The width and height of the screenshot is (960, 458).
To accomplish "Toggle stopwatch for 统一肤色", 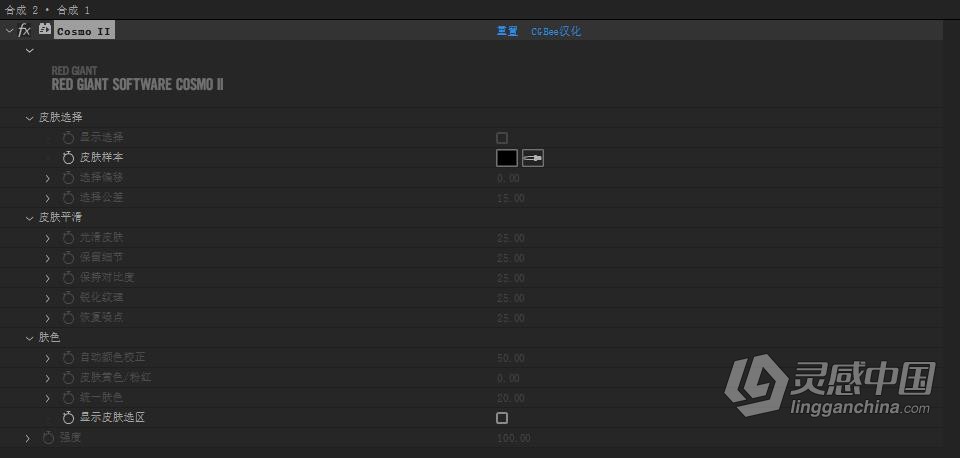I will [69, 399].
